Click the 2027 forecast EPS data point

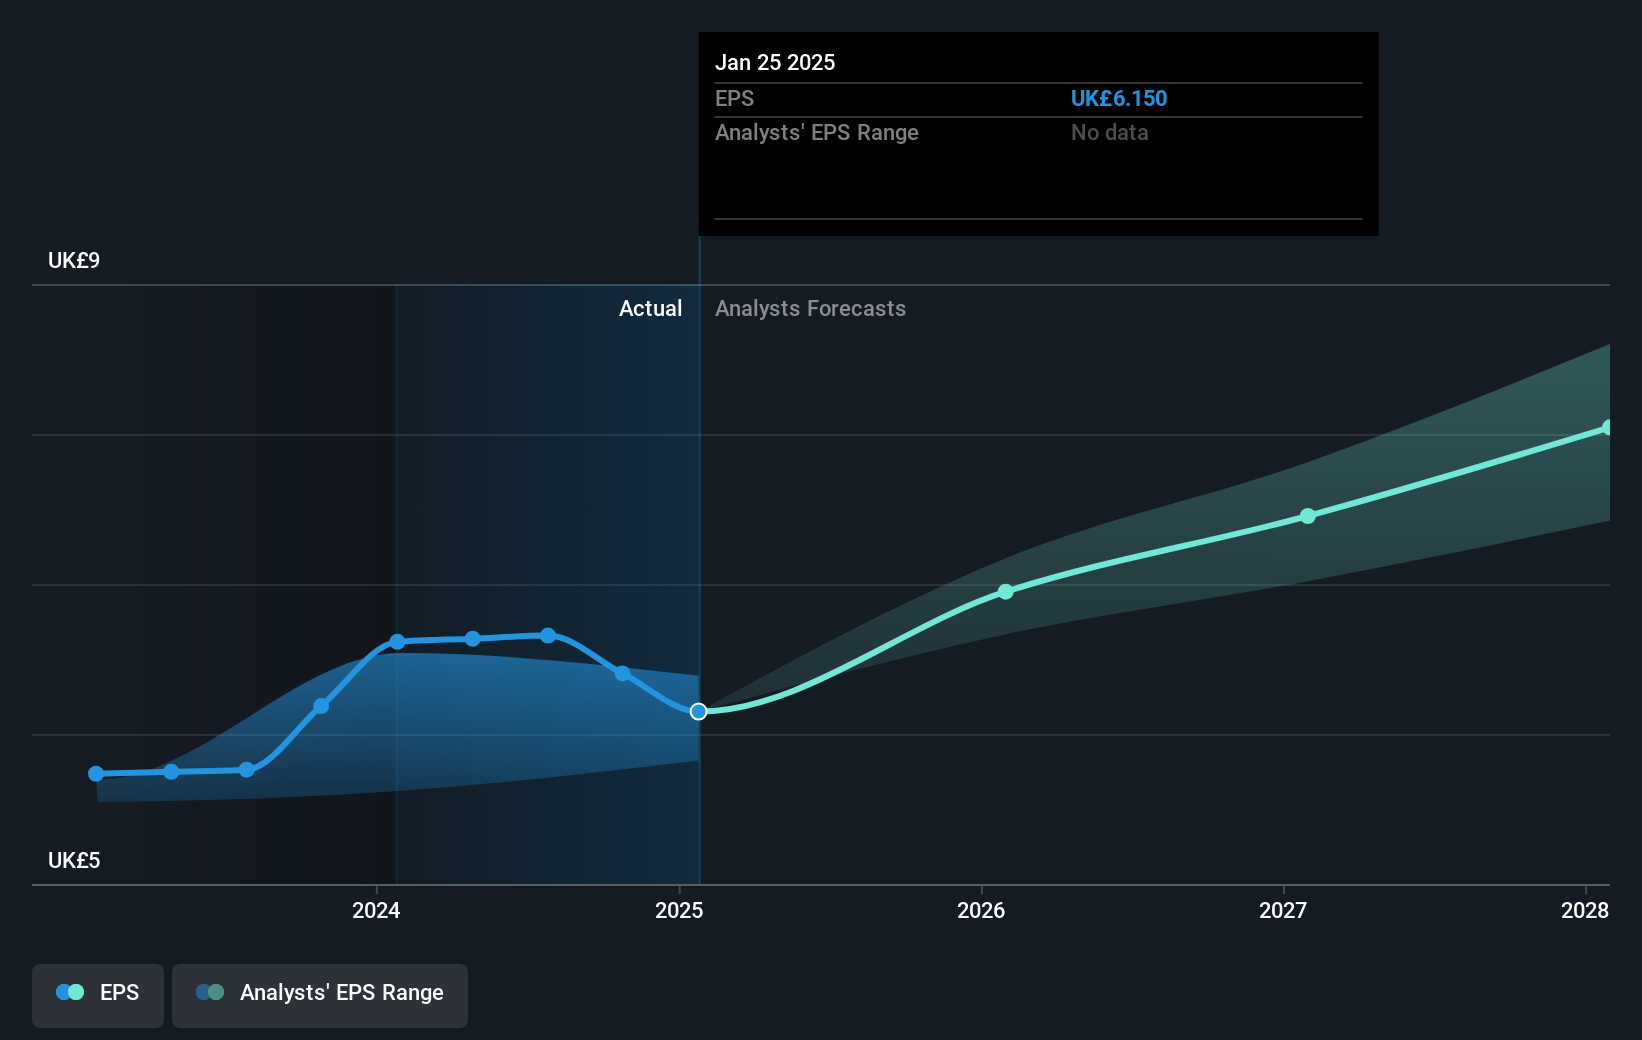pos(1308,516)
